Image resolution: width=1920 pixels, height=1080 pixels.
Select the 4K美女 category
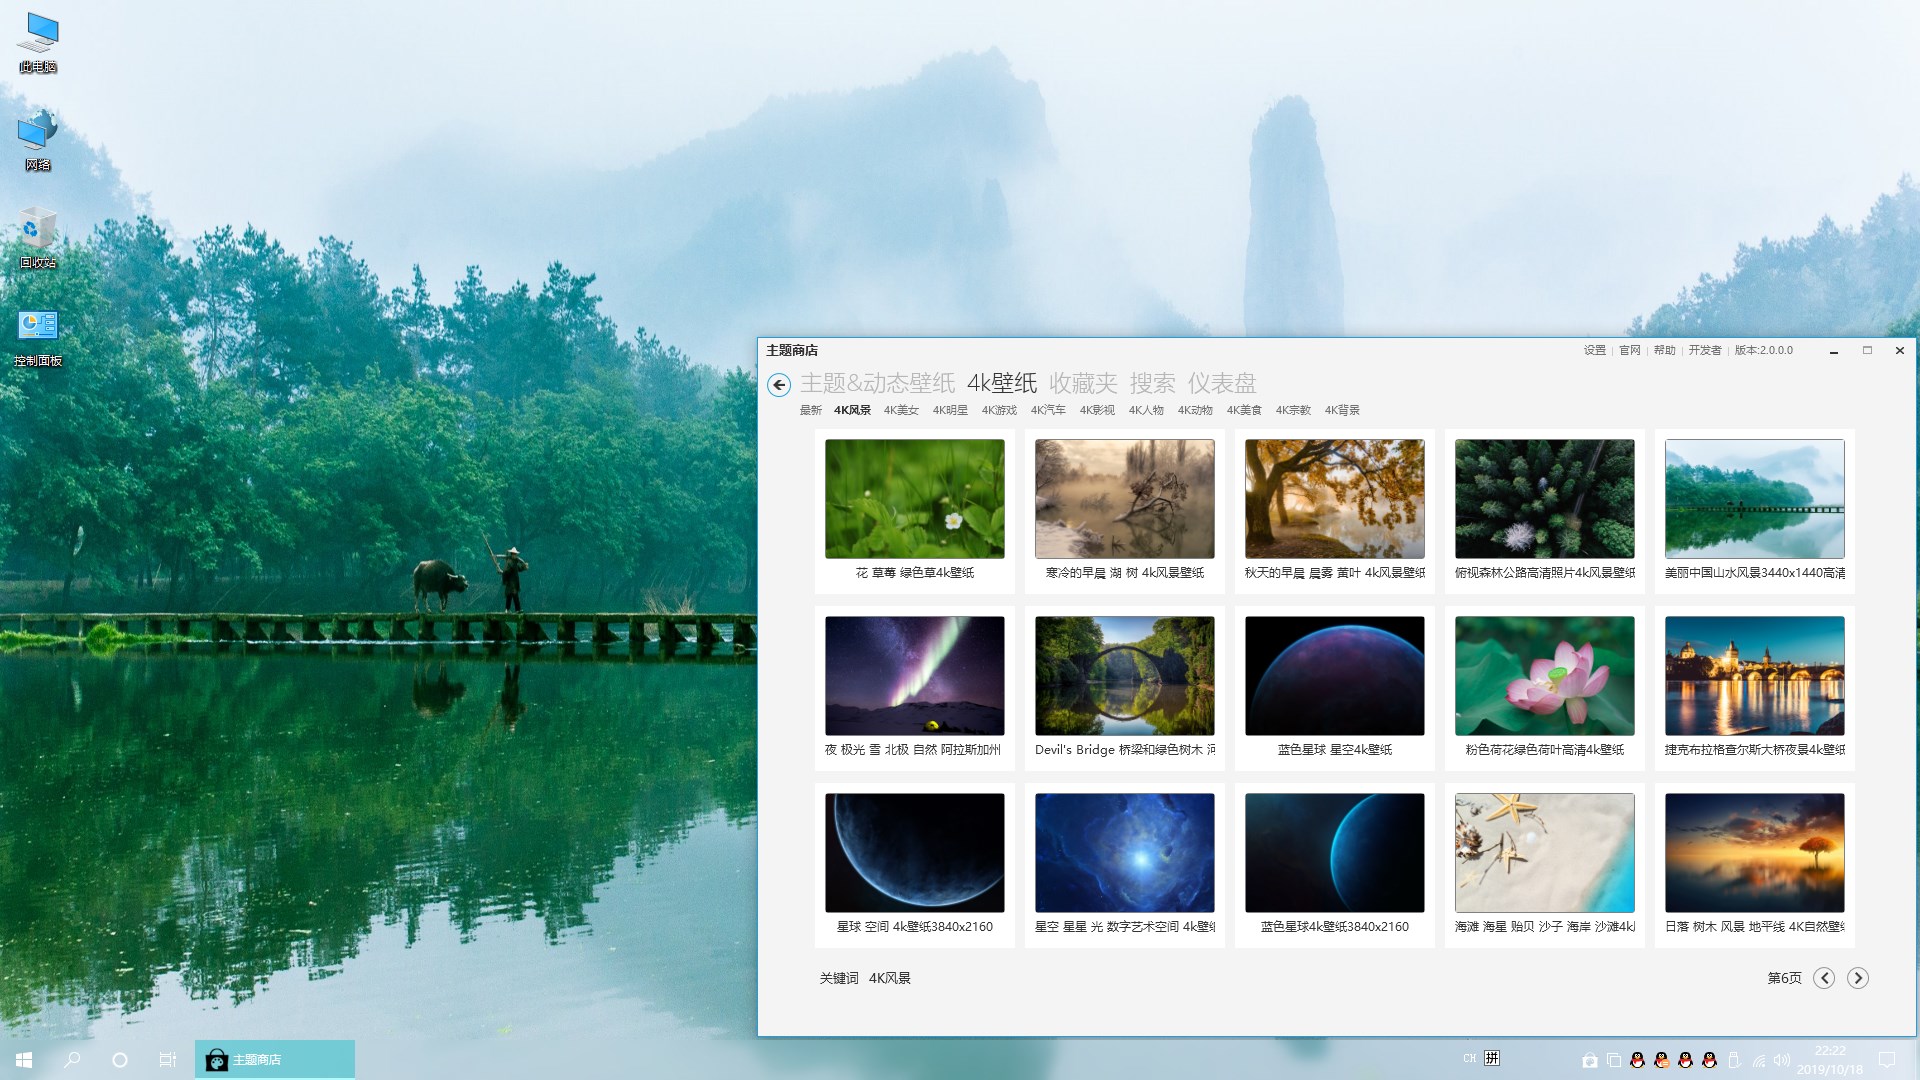coord(900,410)
